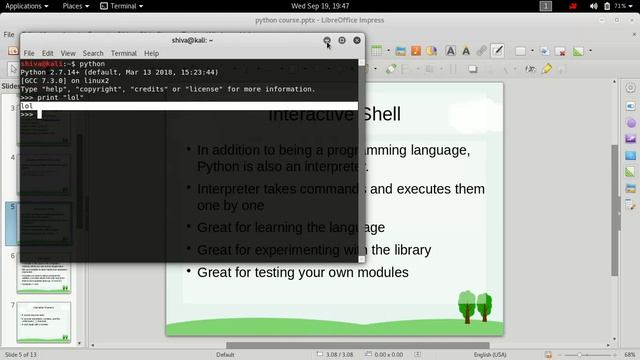Open the terminal's Search menu
The width and height of the screenshot is (640, 360).
tap(93, 53)
